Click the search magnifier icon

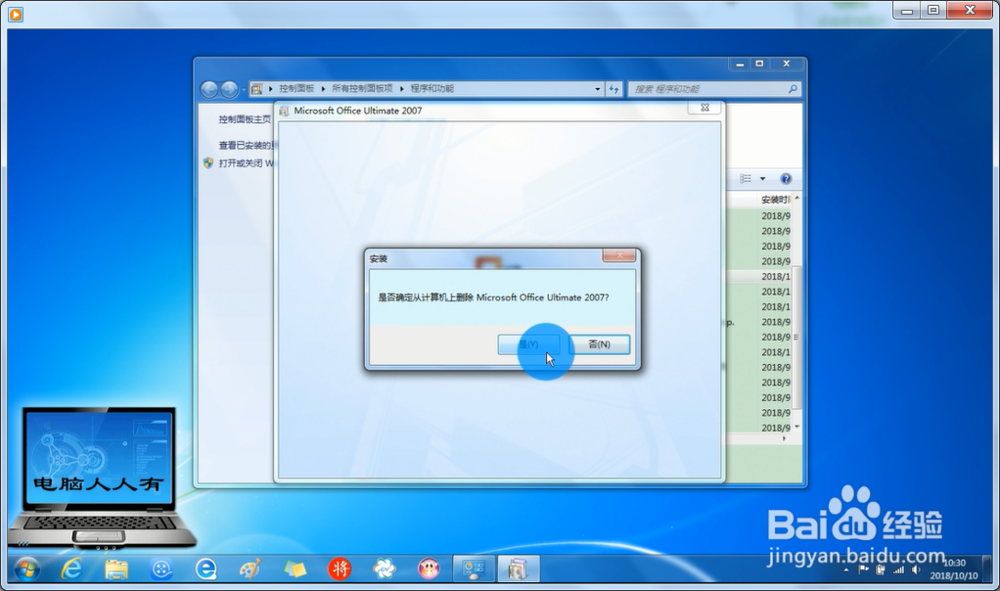(x=793, y=89)
